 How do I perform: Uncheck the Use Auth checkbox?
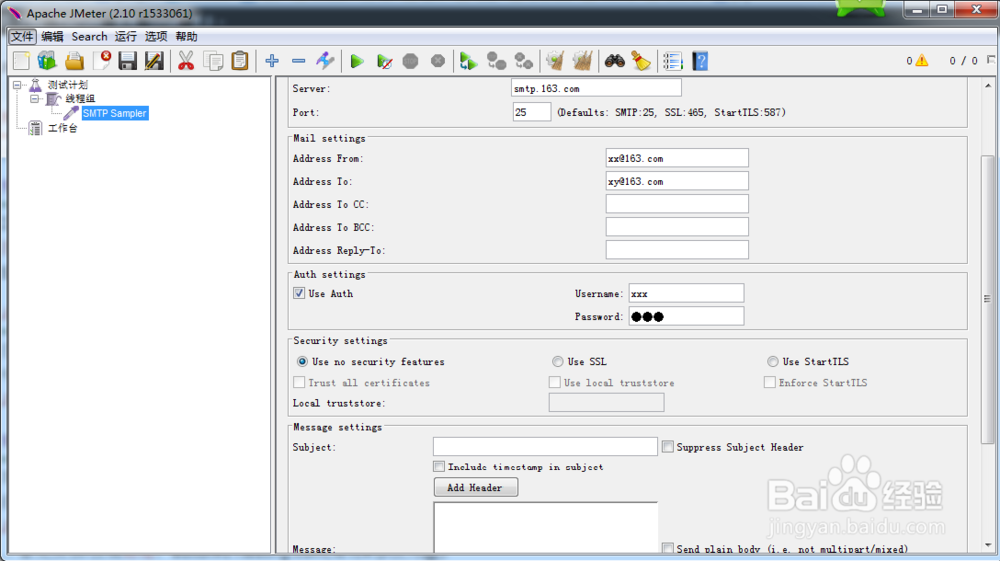click(x=299, y=293)
